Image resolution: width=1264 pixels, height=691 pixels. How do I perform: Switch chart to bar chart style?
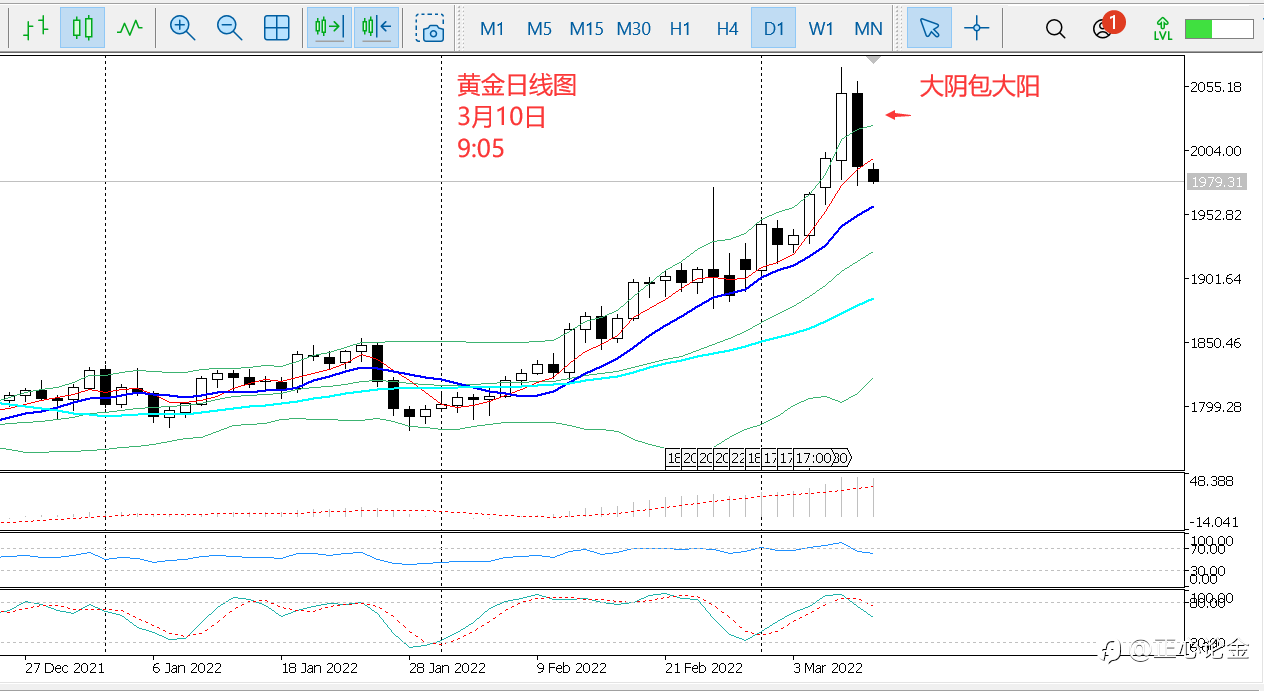coord(35,28)
